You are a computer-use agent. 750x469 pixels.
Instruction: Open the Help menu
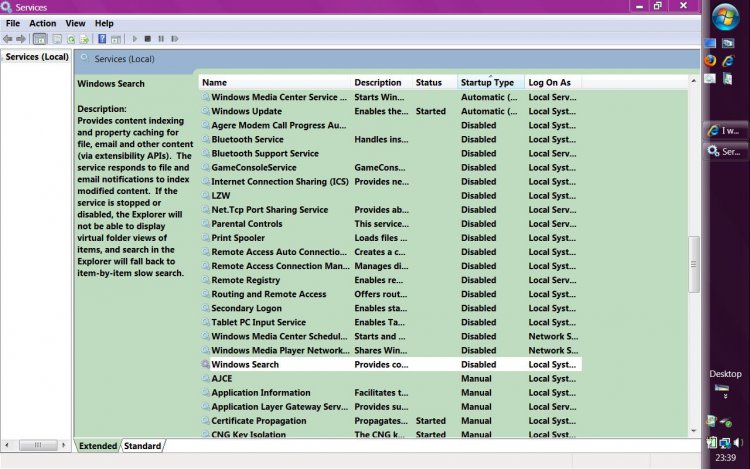104,23
